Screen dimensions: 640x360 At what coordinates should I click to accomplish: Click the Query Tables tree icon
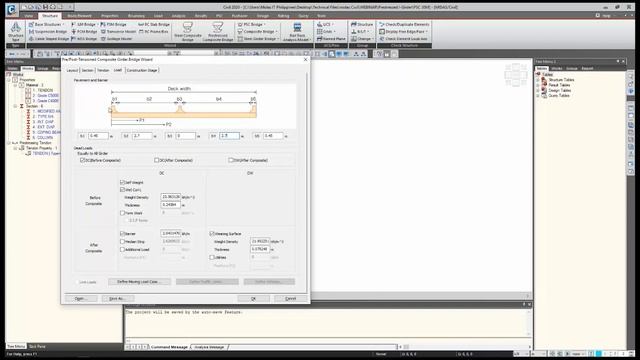tap(544, 96)
